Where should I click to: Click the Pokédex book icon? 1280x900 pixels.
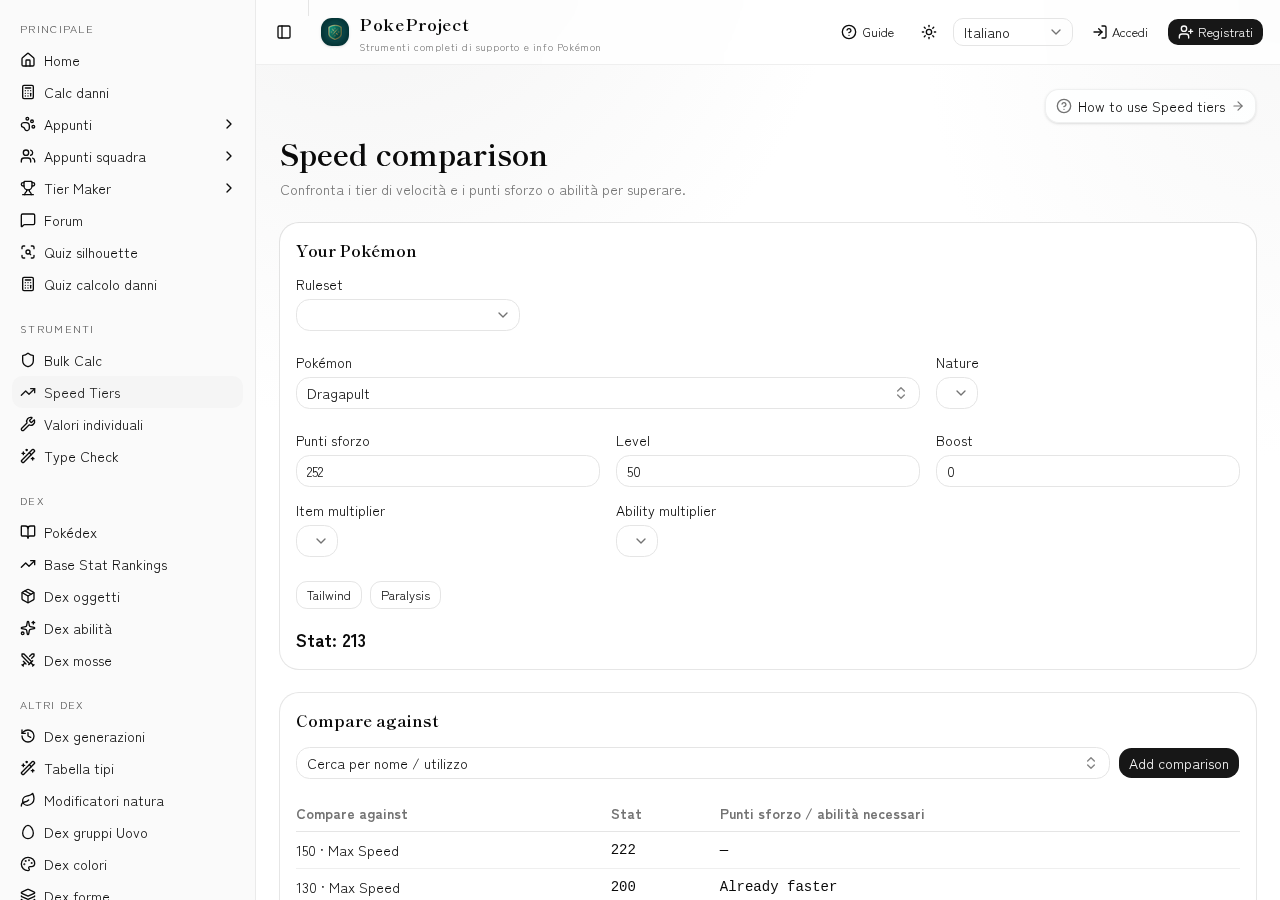(28, 533)
